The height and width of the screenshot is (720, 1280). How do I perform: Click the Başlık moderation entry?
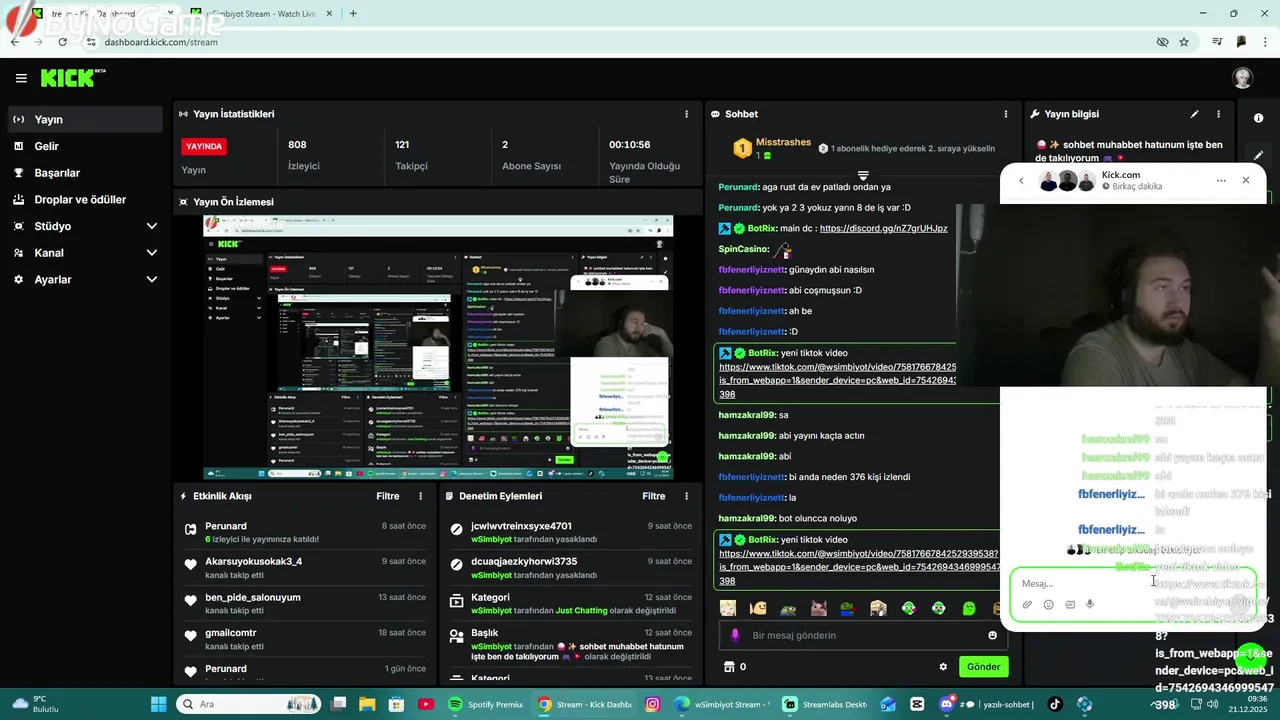[570, 645]
